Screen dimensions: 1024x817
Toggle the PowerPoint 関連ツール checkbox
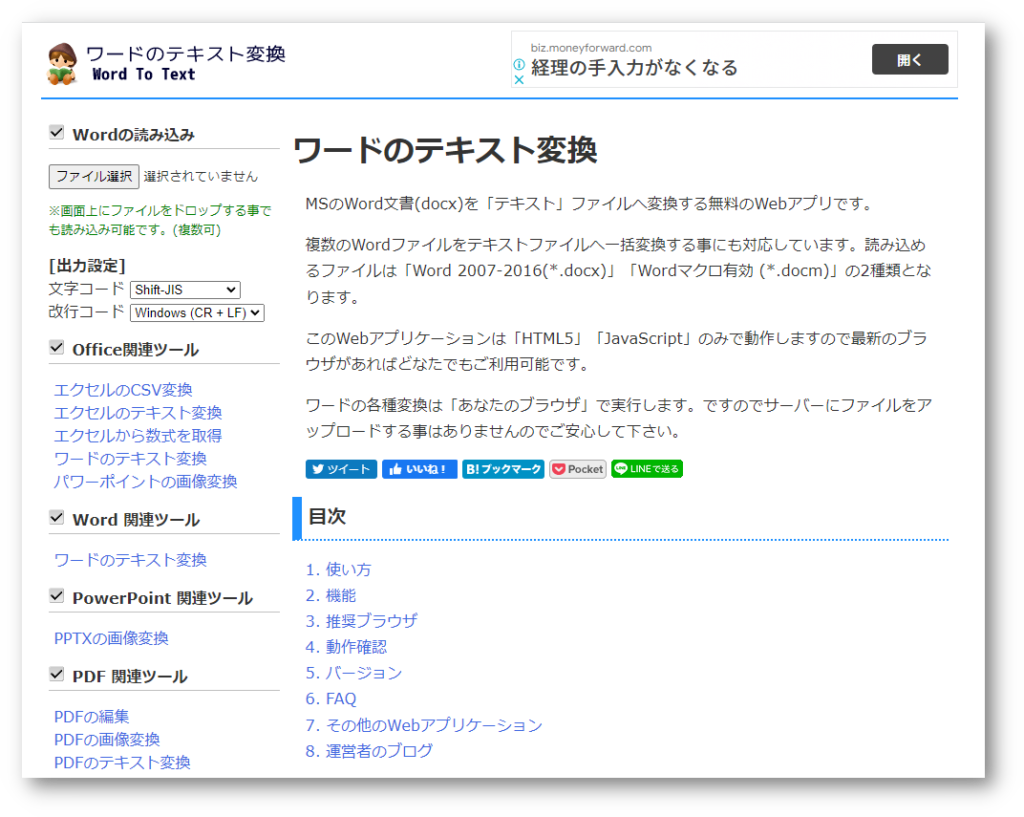pyautogui.click(x=57, y=596)
